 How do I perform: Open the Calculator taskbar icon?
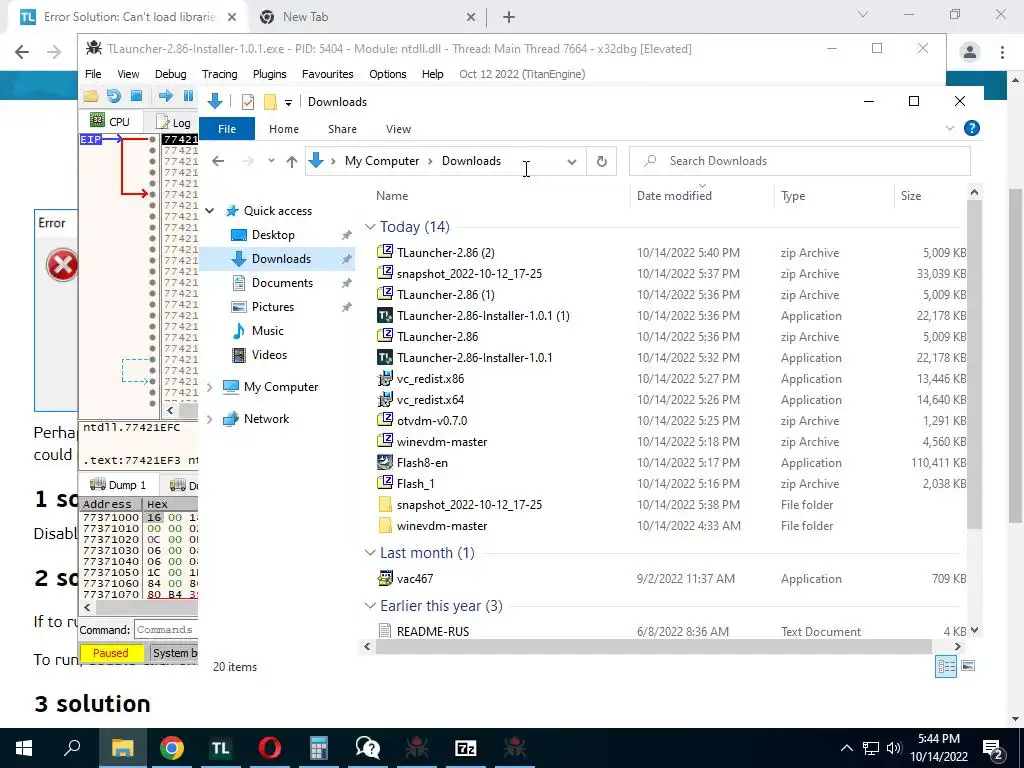(x=319, y=748)
